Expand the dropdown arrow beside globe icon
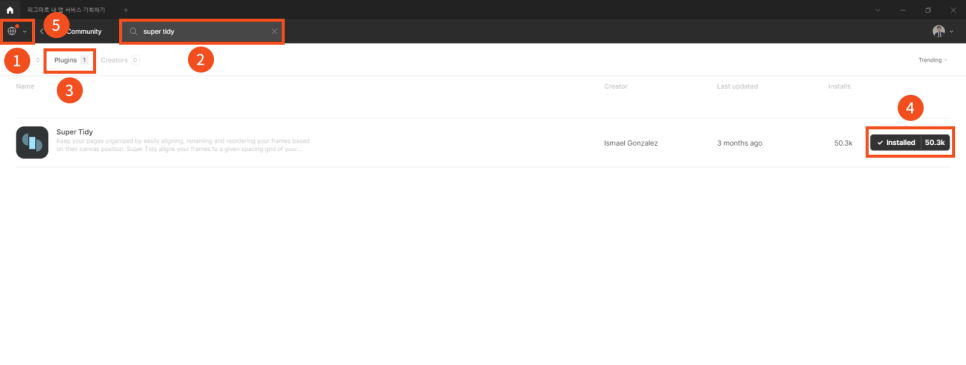The width and height of the screenshot is (966, 365). [x=25, y=31]
